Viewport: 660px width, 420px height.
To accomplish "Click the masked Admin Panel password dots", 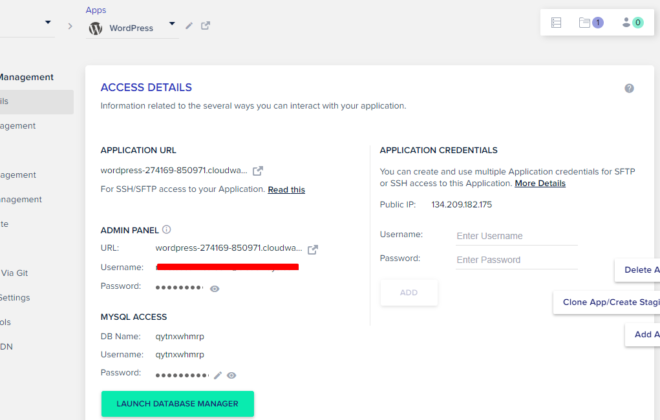I will (179, 288).
